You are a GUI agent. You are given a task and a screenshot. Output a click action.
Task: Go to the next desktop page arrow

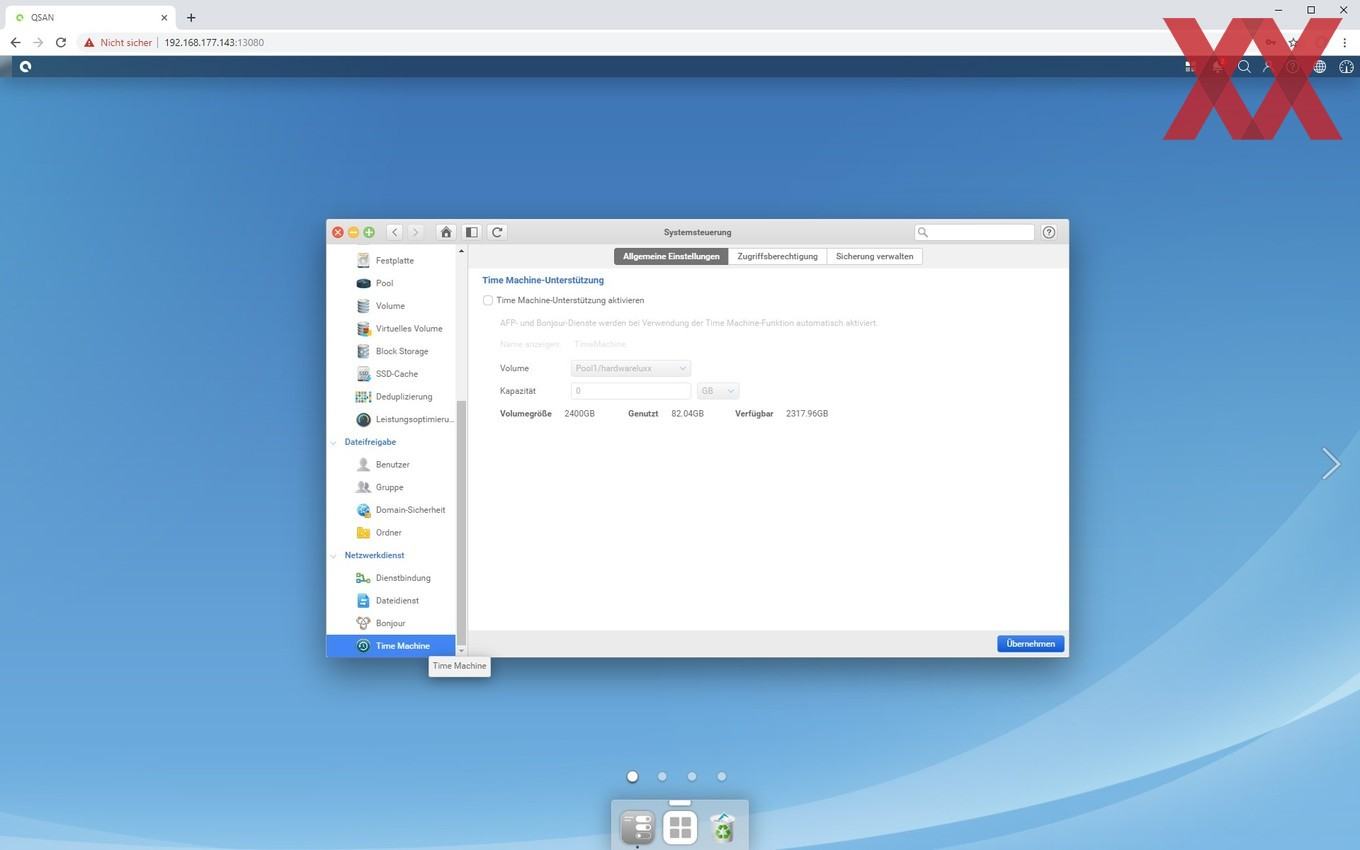point(1330,464)
